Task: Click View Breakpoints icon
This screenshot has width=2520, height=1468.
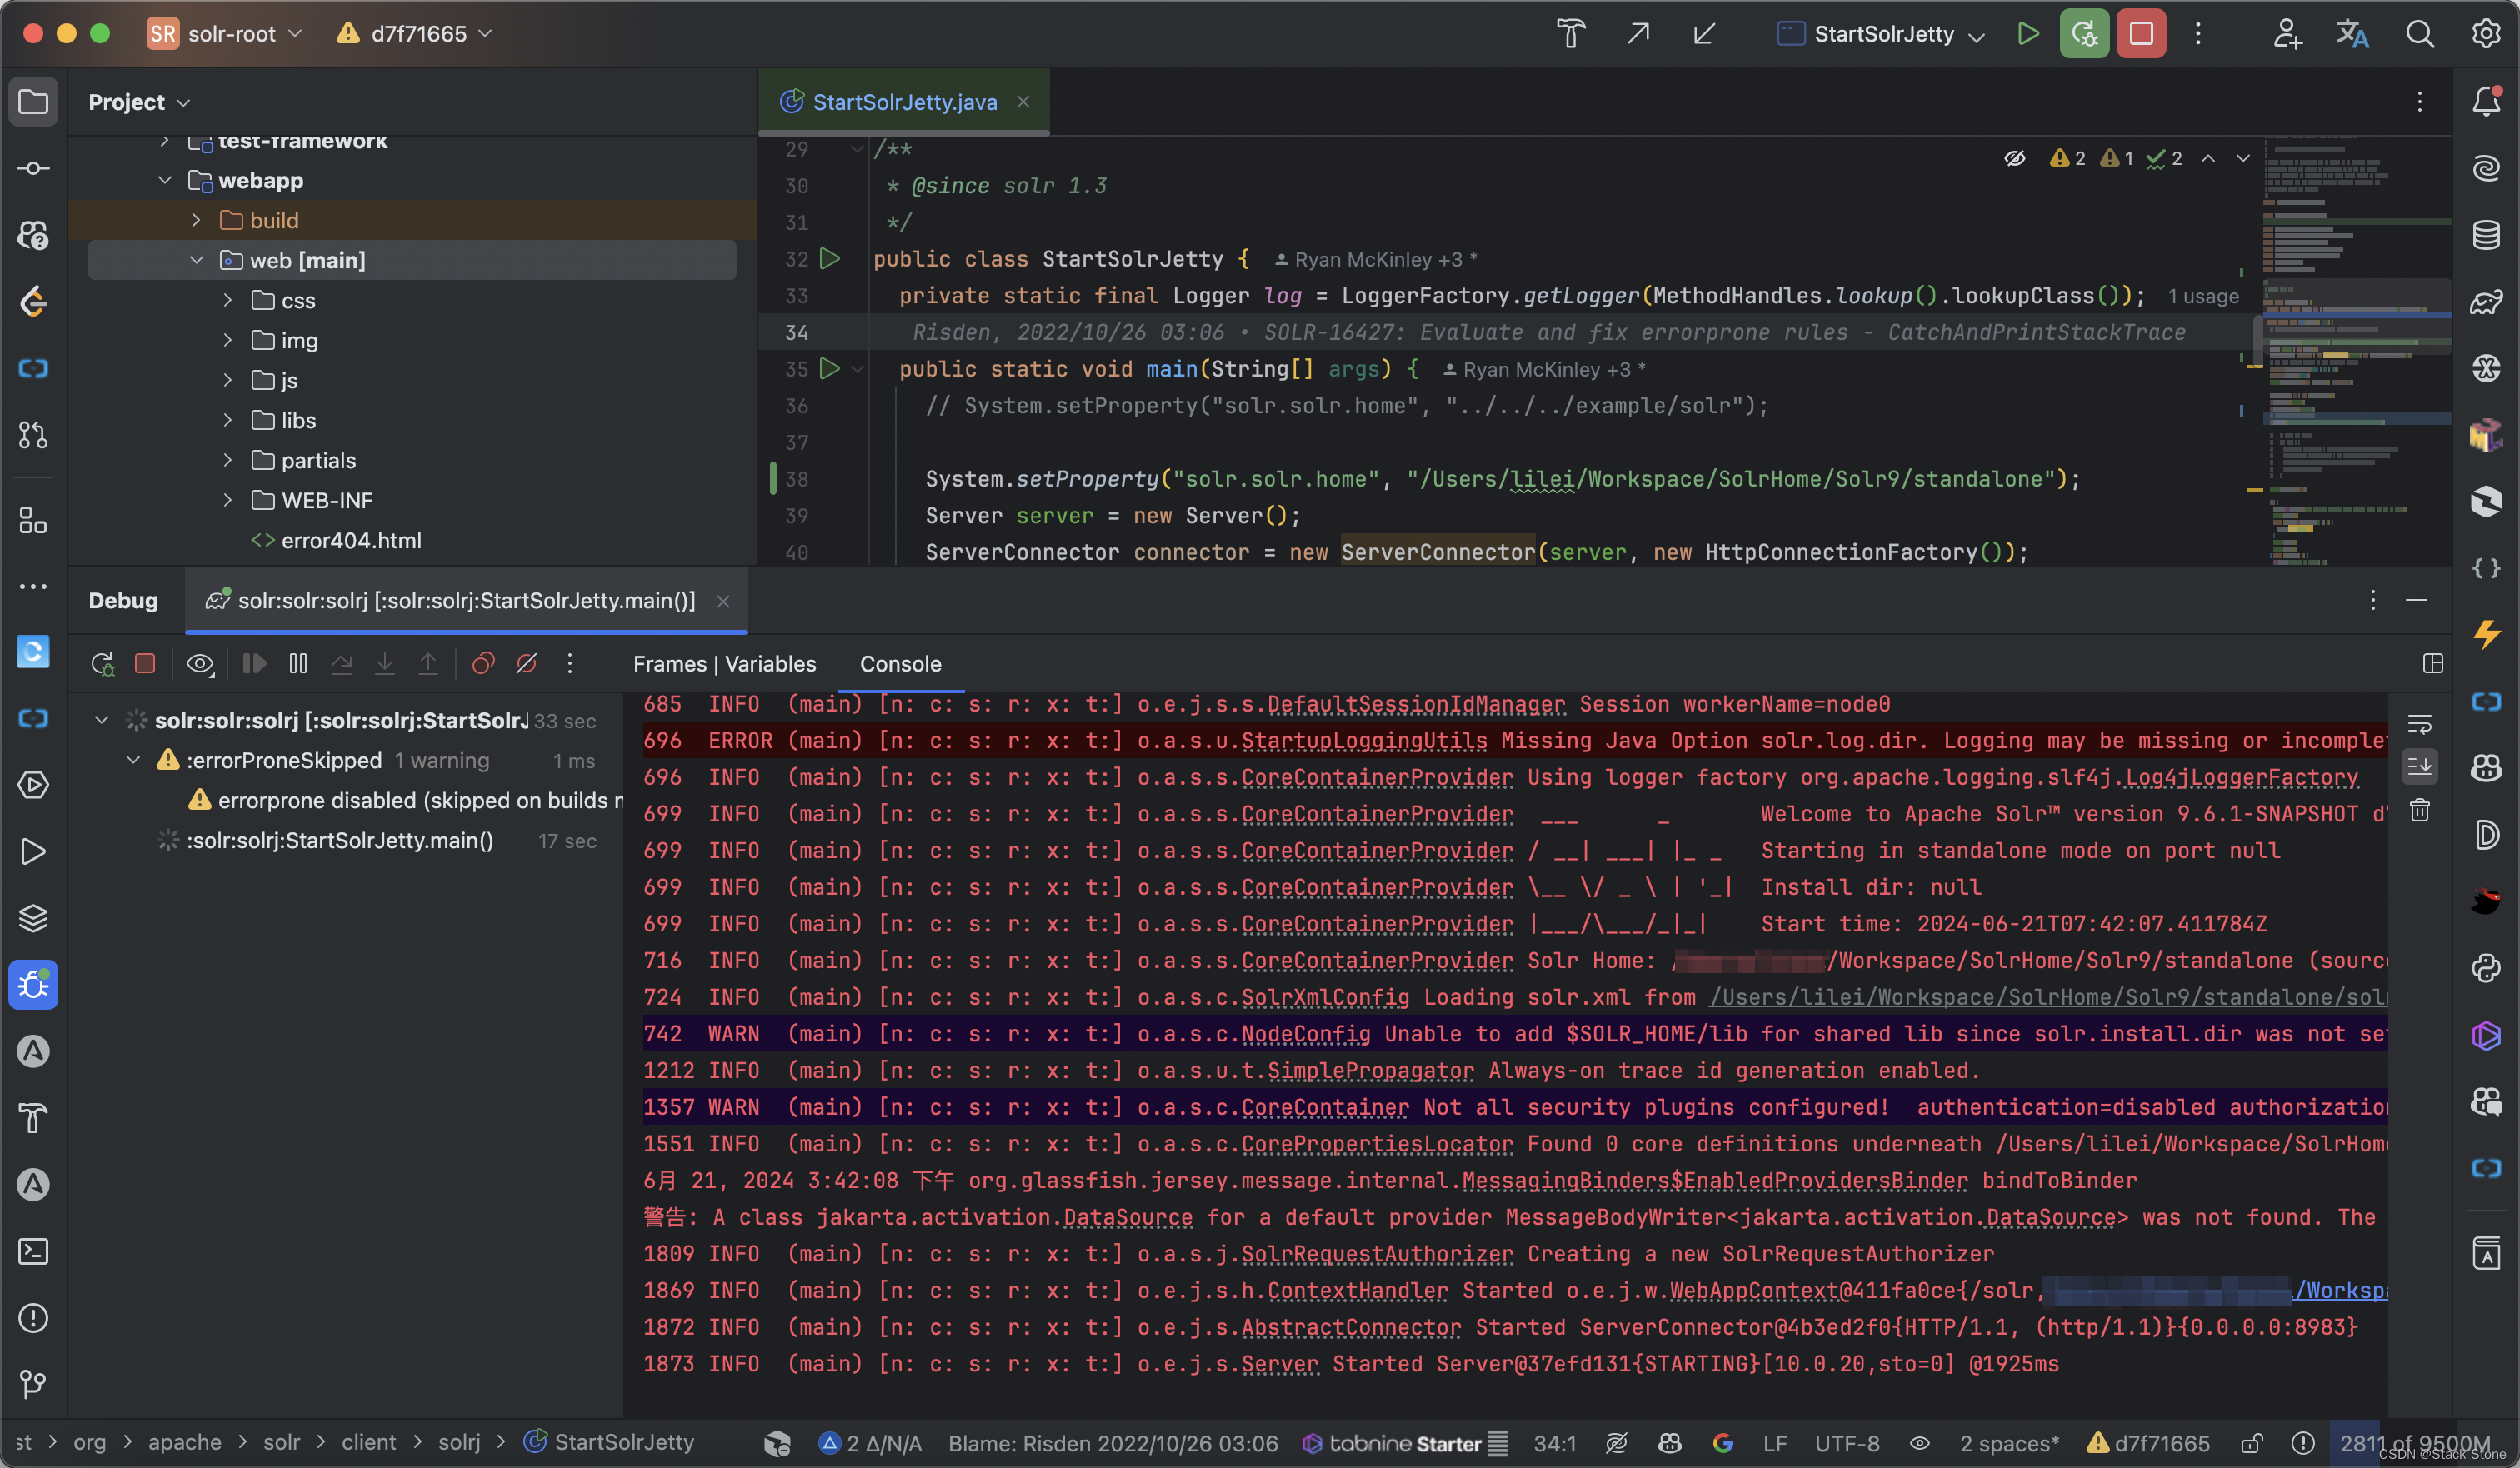Action: click(x=483, y=663)
